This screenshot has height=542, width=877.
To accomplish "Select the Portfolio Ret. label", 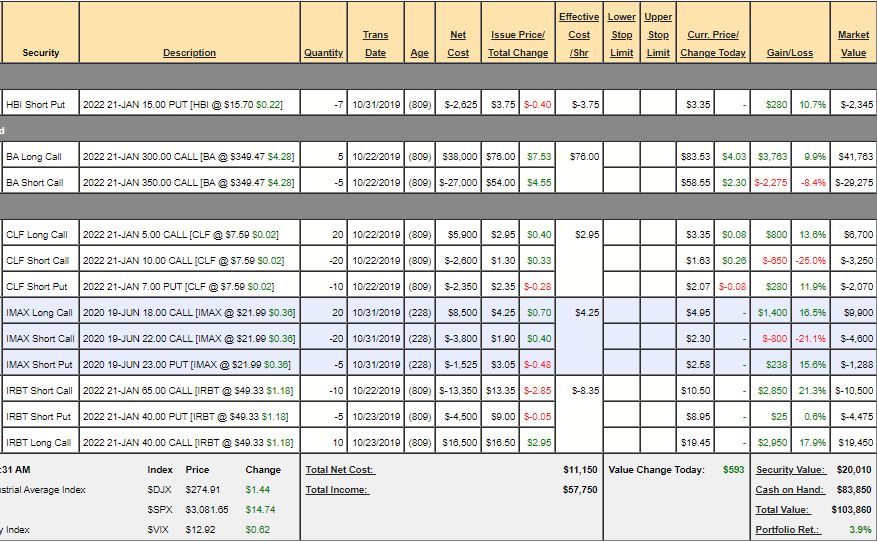I will (x=790, y=529).
